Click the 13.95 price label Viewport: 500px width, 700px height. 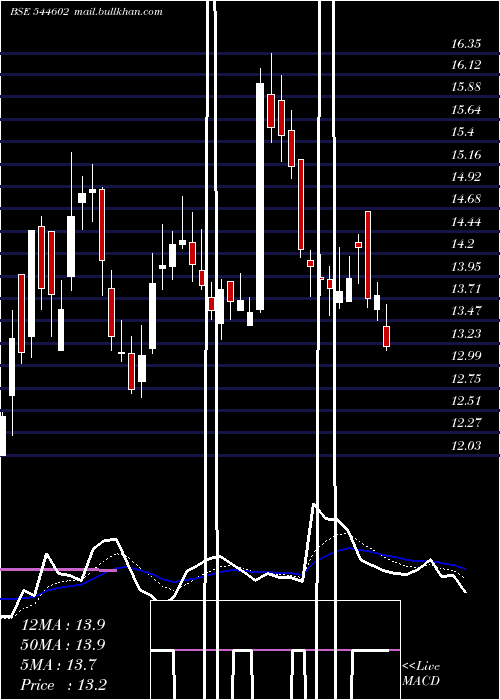click(466, 267)
